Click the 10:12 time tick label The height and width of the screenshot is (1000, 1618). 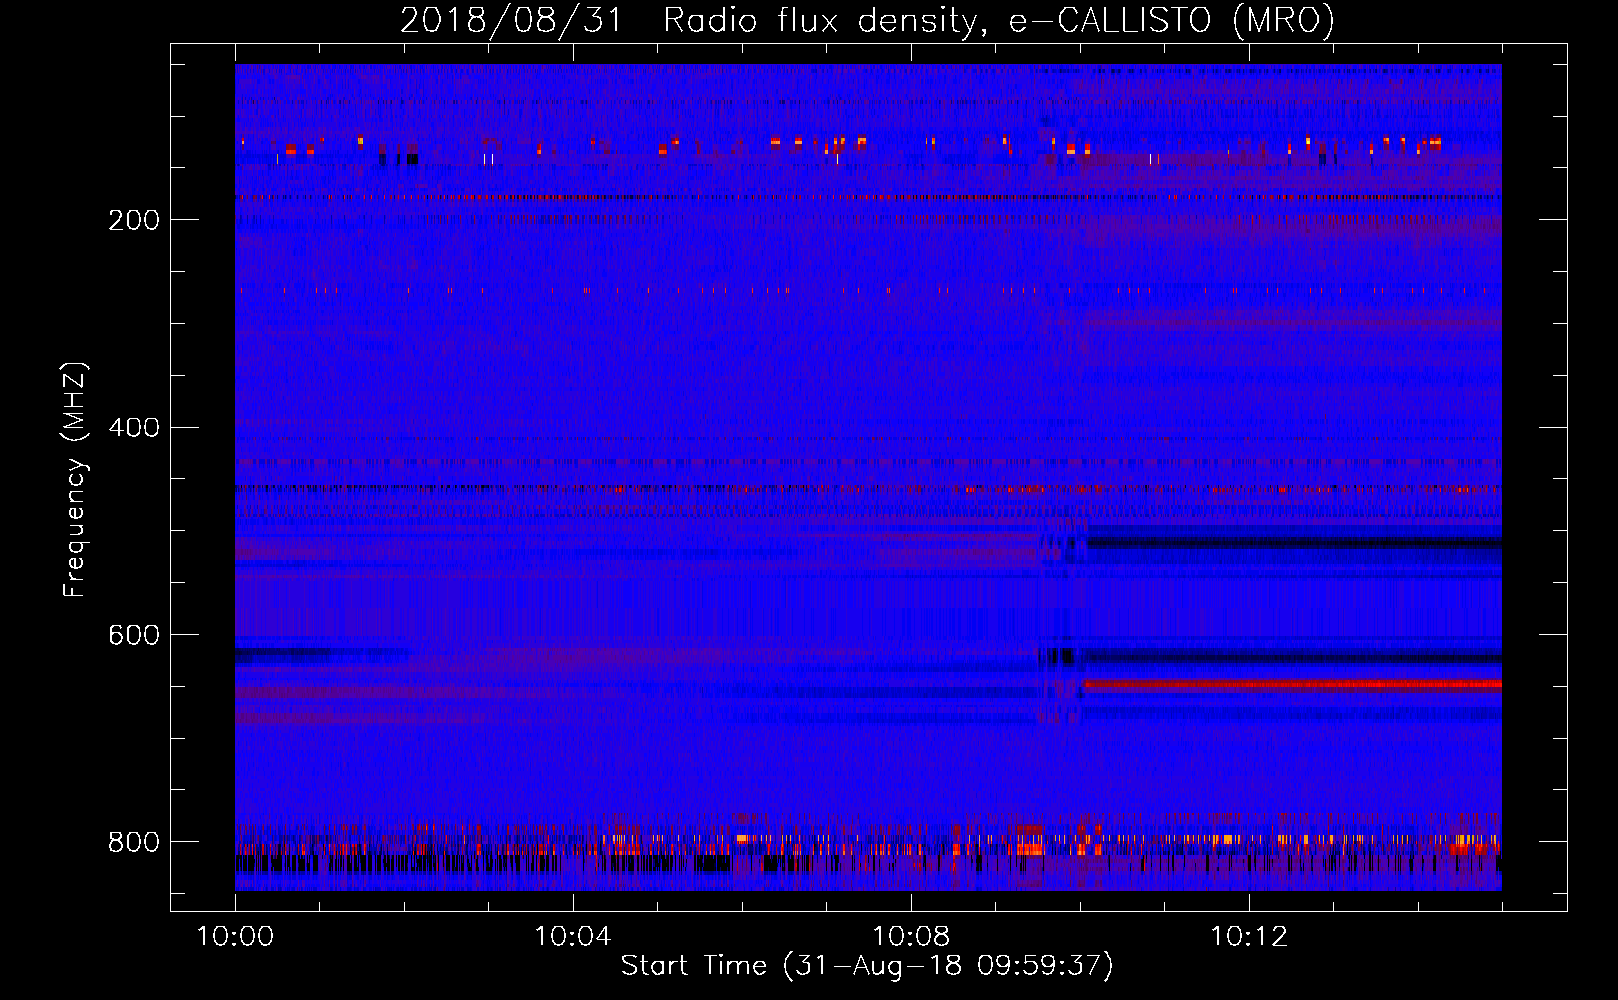[x=1249, y=937]
